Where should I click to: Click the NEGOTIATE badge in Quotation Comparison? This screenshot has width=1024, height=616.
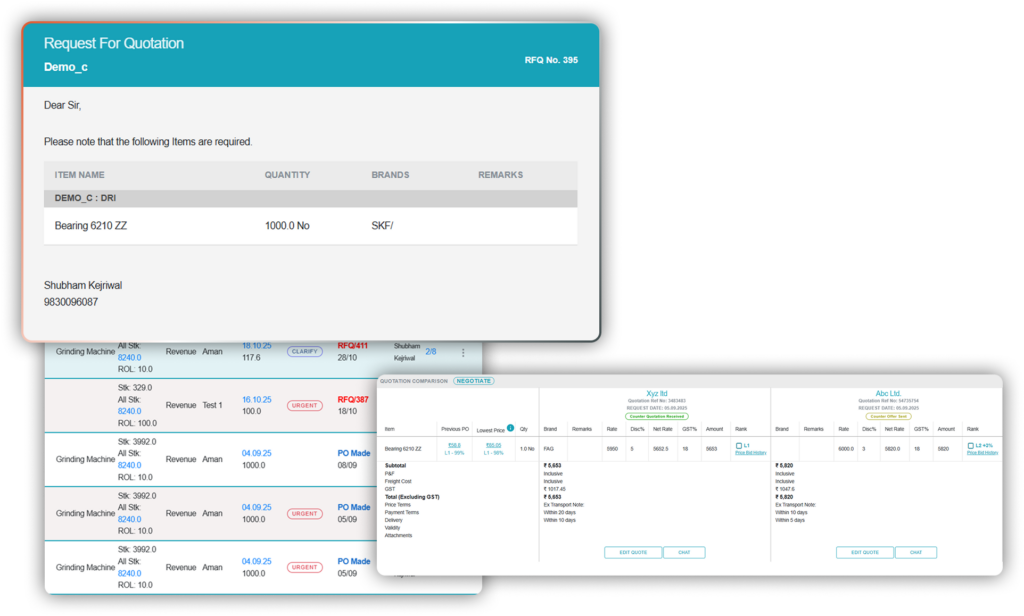473,381
